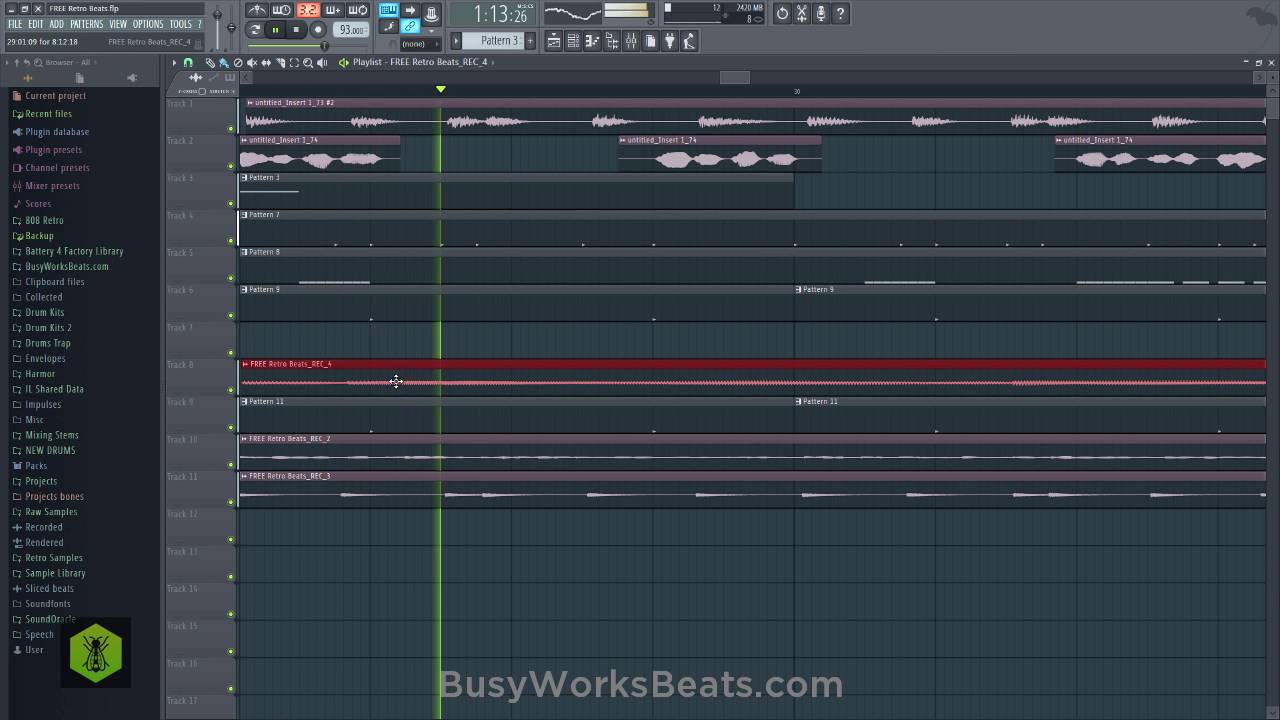Activate the Playback speaker tool in playlist
The height and width of the screenshot is (720, 1280).
pyautogui.click(x=322, y=62)
